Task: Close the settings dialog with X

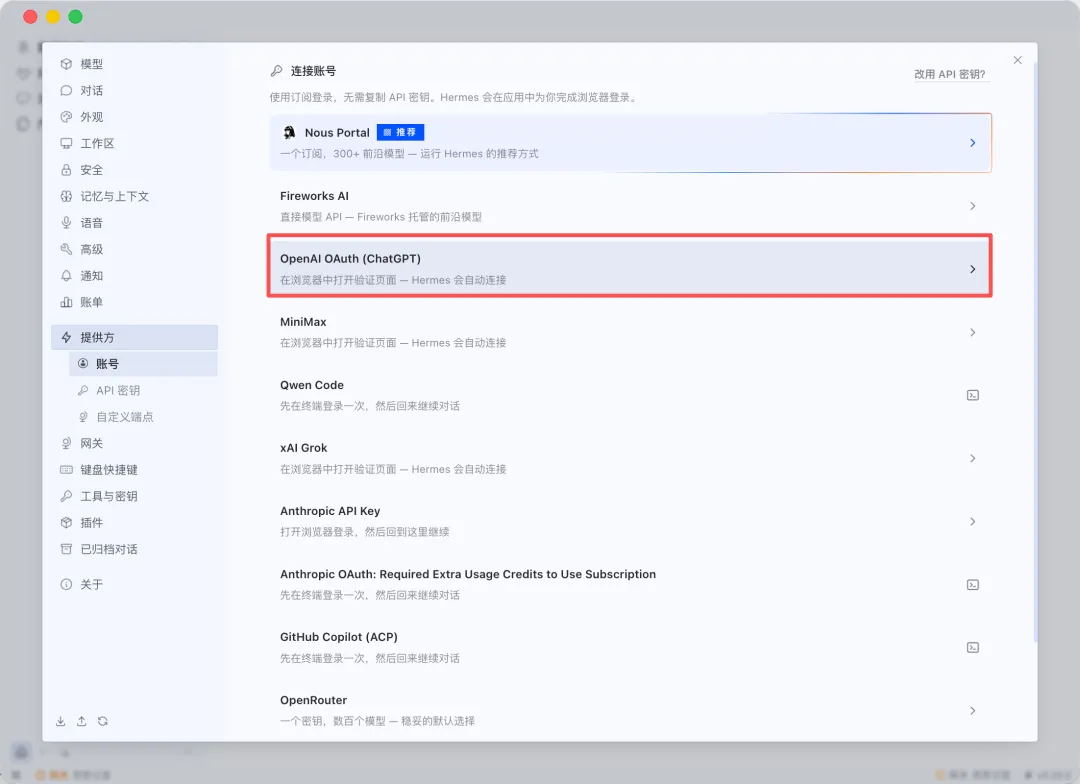Action: coord(1017,60)
